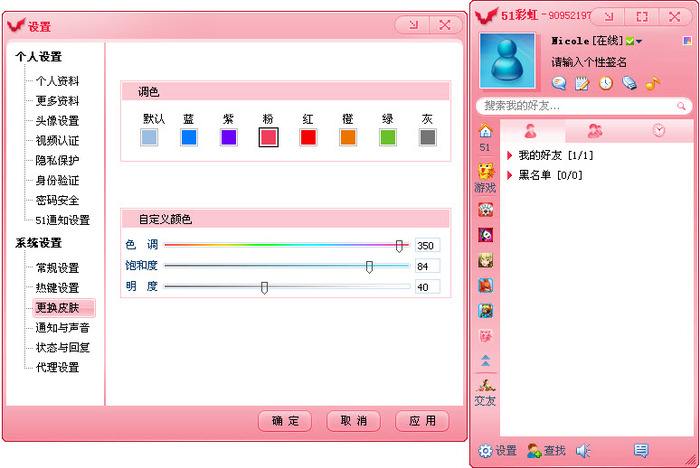The width and height of the screenshot is (700, 468).
Task: Click the saturation value field showing 84
Action: tap(428, 266)
